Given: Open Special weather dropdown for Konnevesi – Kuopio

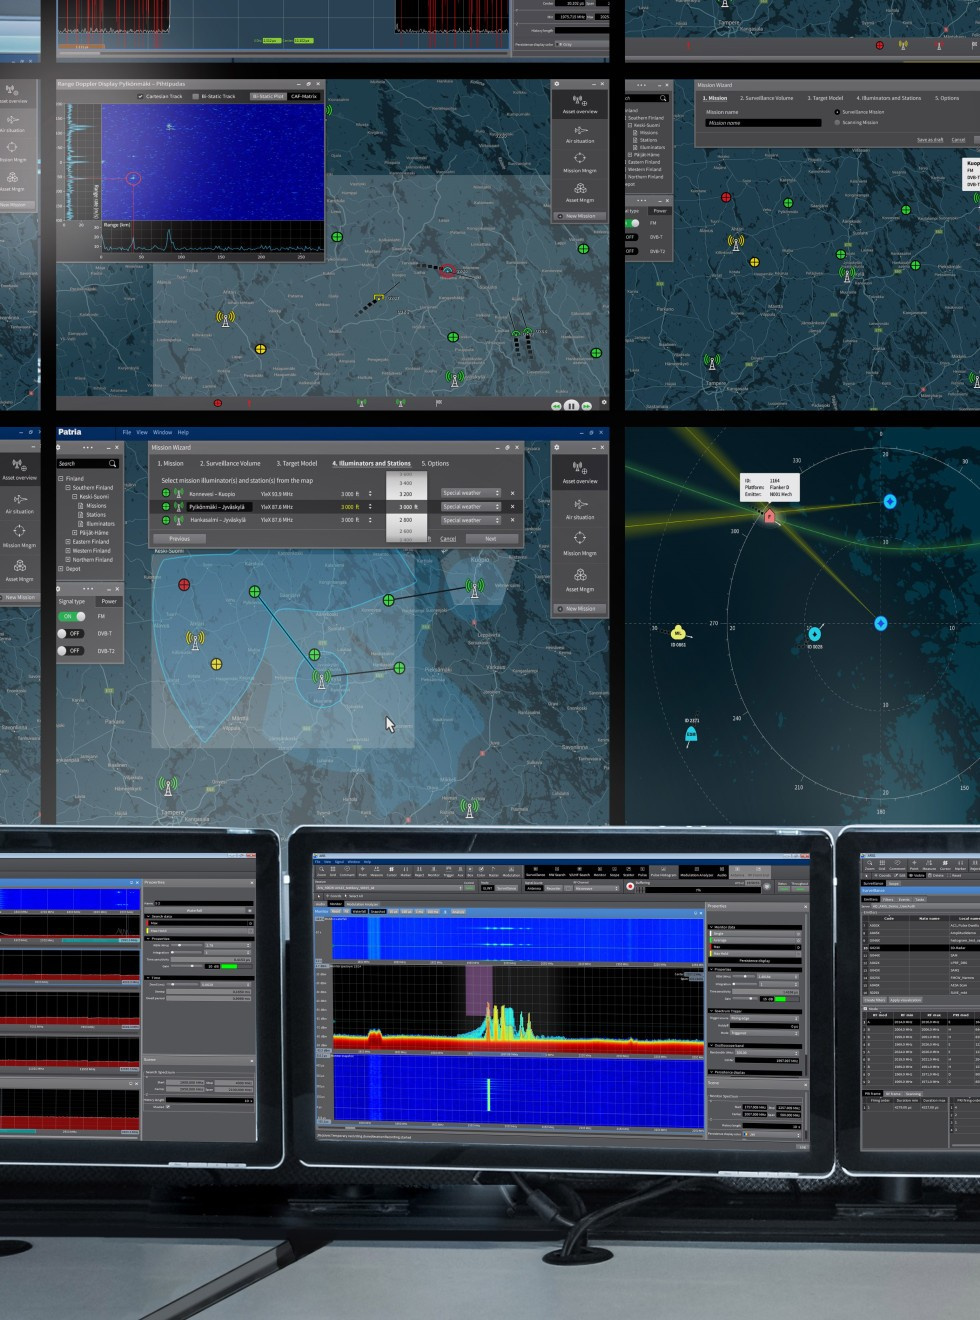Looking at the screenshot, I should 470,493.
